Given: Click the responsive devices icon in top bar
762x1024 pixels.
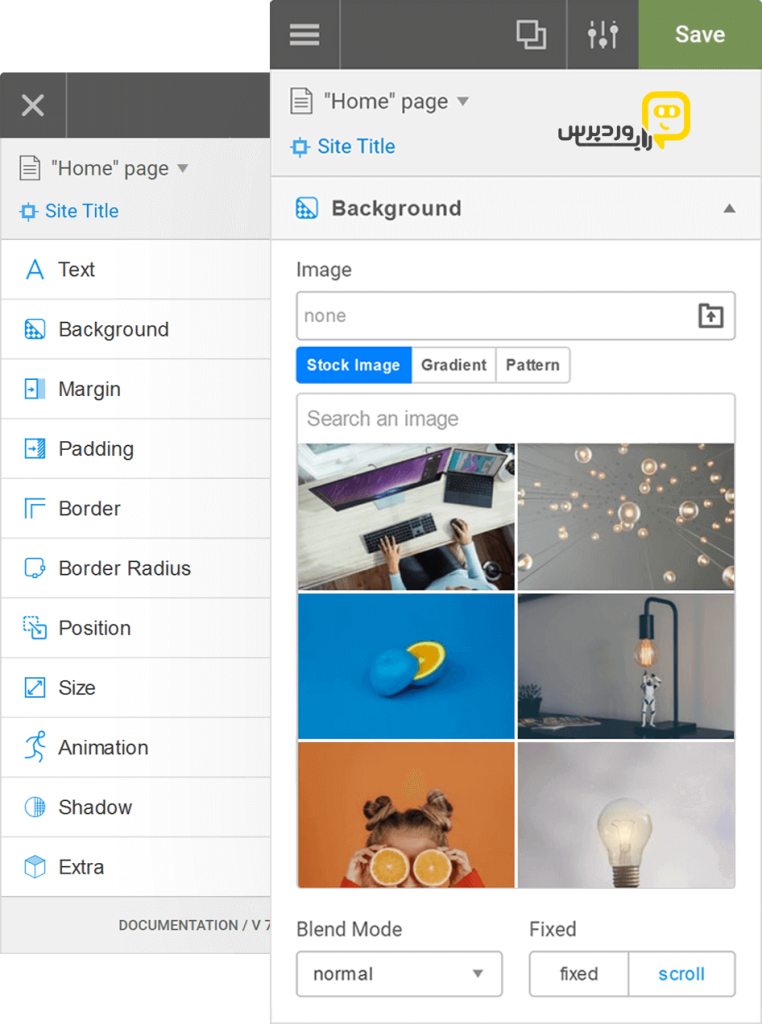Looking at the screenshot, I should [x=531, y=35].
